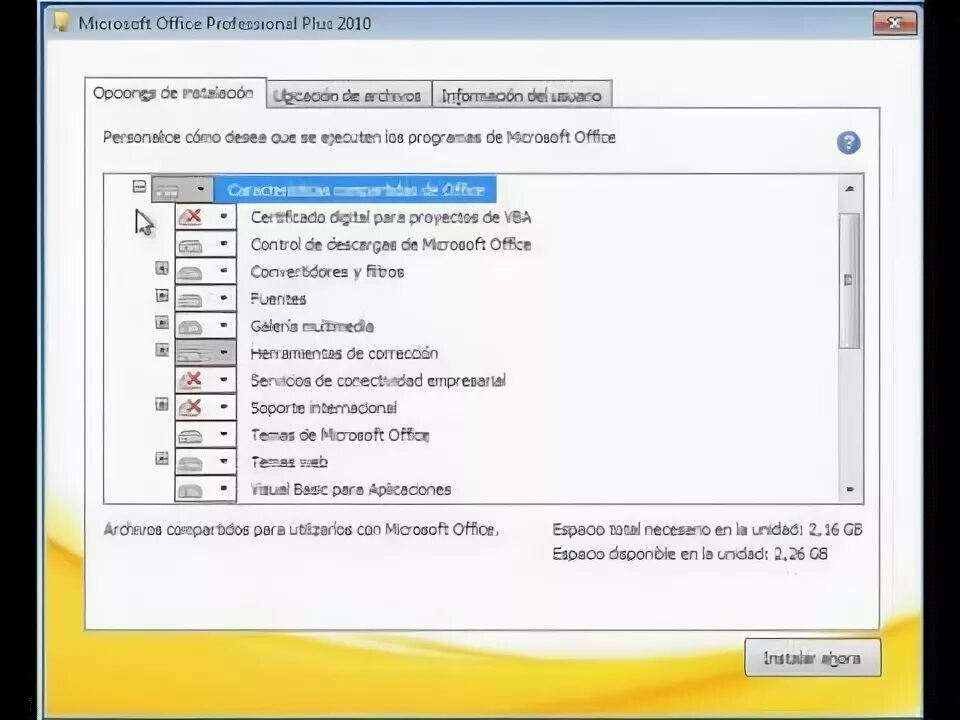Open dropdown for Características compartidas de Office

tap(182, 190)
